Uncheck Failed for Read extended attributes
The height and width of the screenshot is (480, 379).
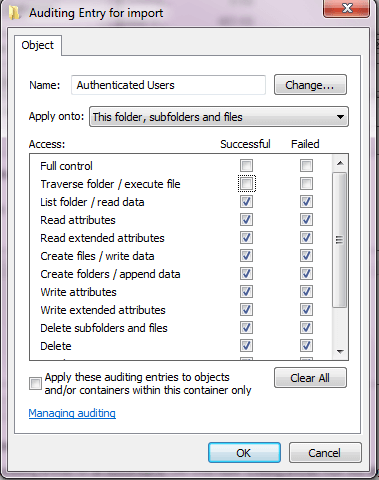[306, 237]
